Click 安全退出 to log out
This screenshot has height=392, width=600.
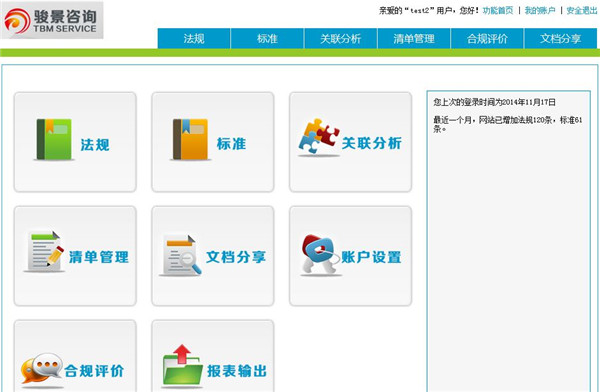click(x=582, y=10)
